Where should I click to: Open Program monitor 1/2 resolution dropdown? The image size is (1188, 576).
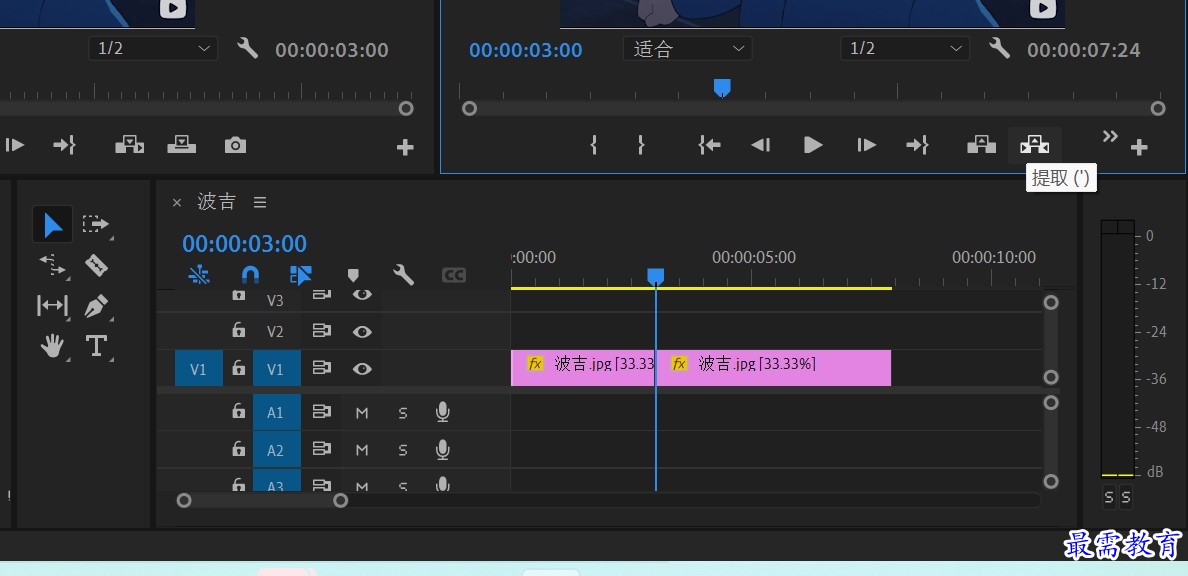click(x=905, y=49)
